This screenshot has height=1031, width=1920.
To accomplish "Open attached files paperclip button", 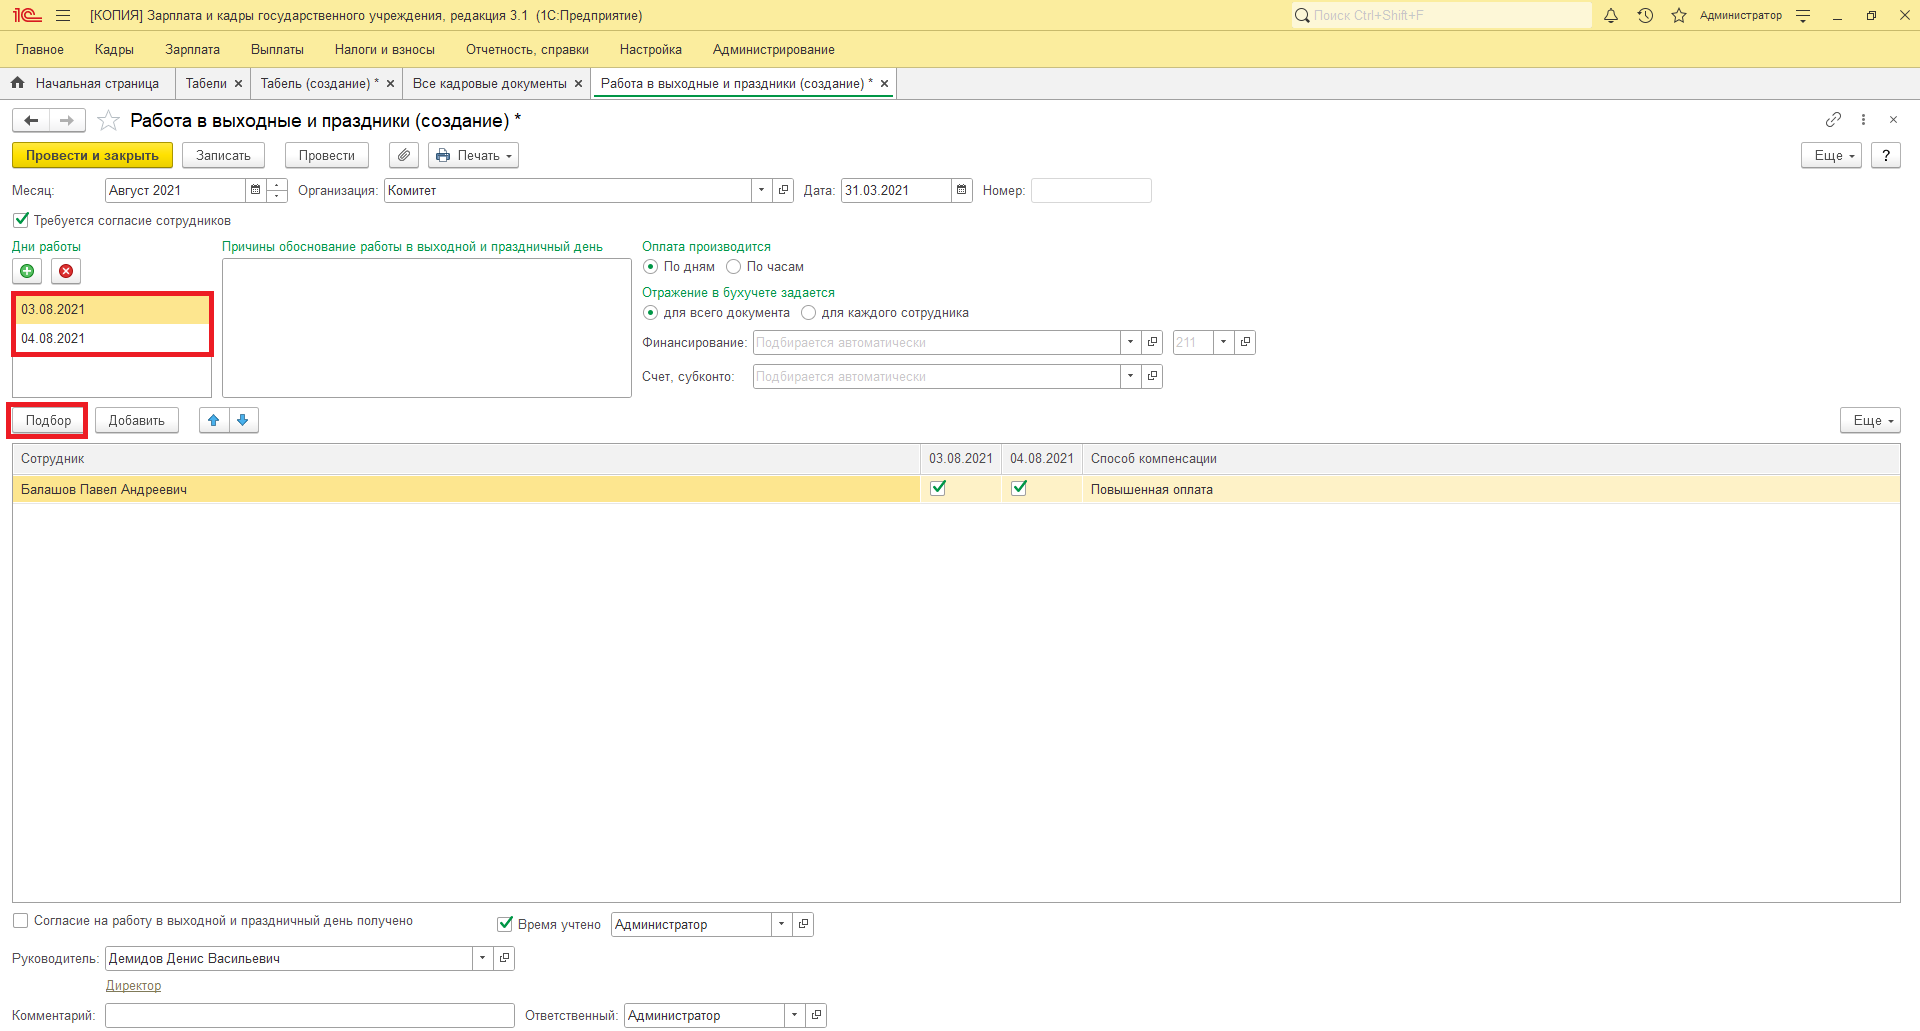I will click(x=404, y=156).
